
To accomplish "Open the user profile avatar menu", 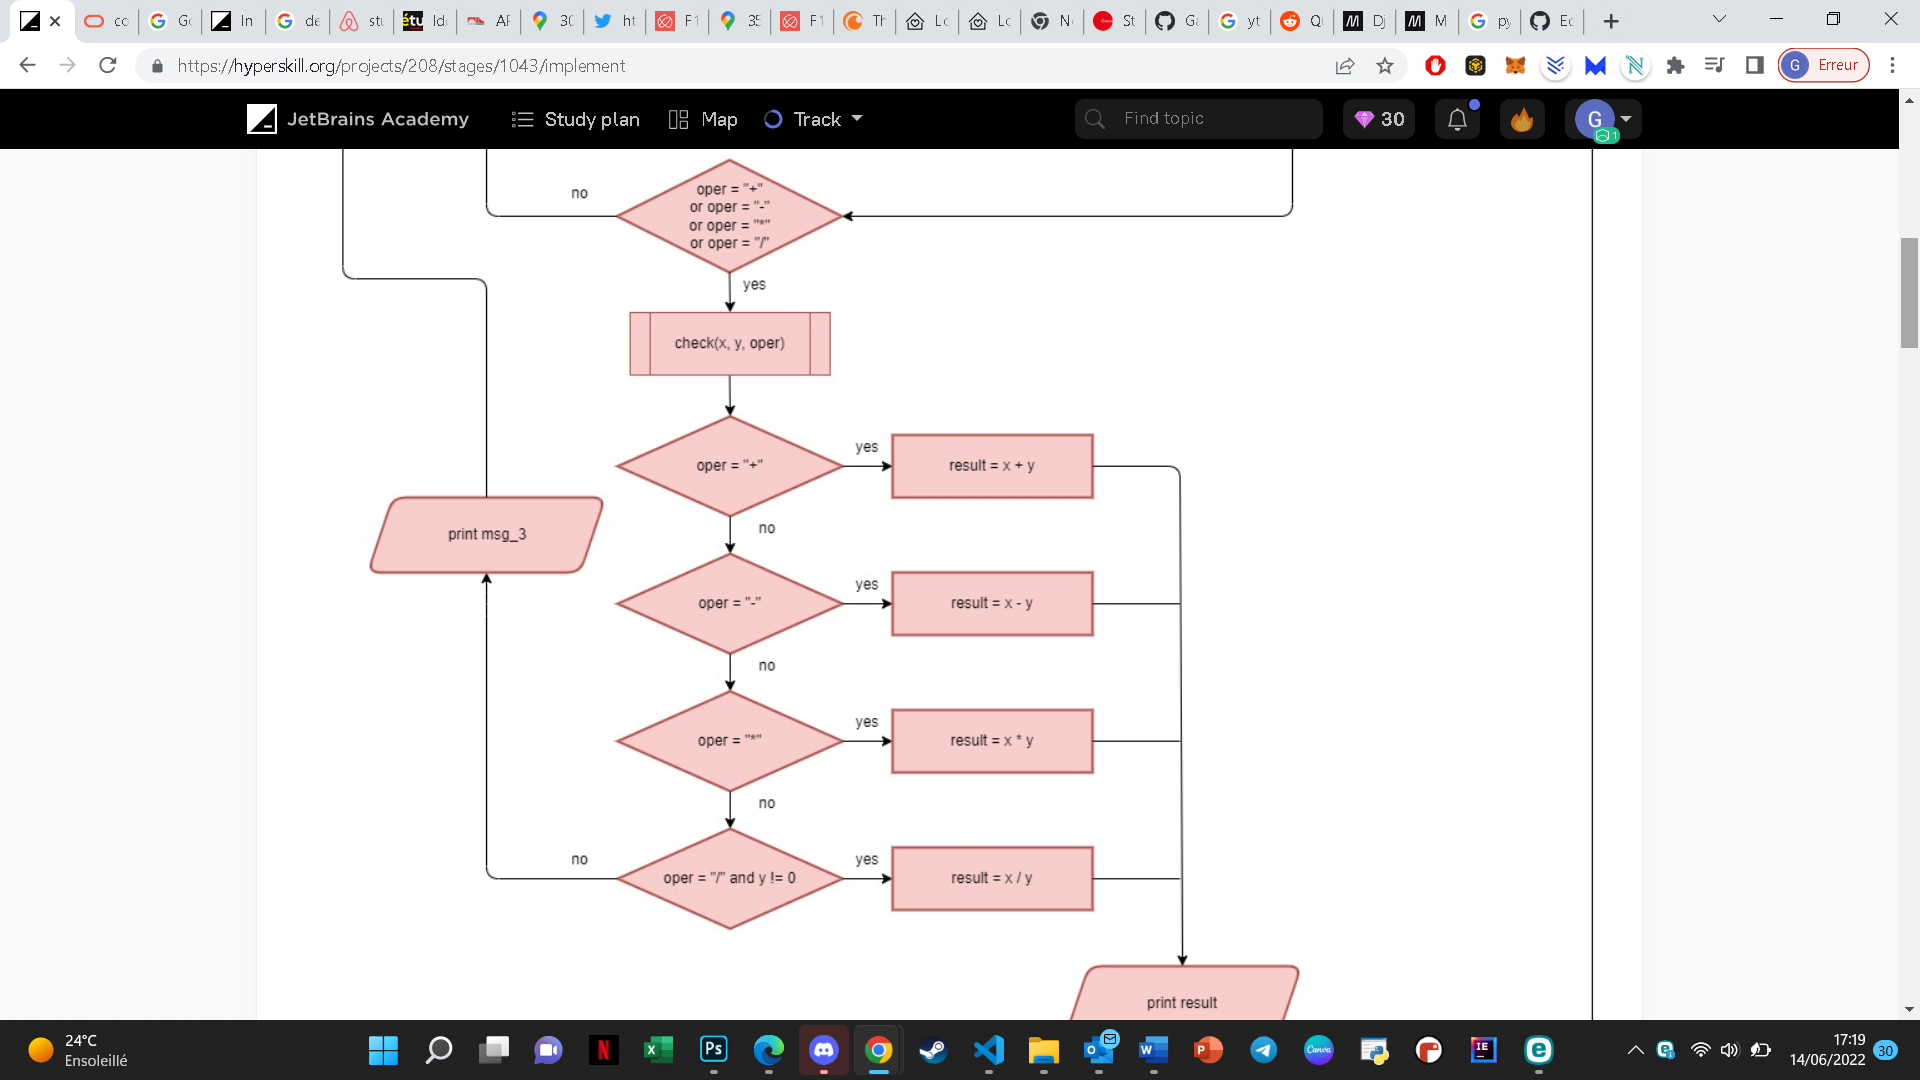I will point(1603,119).
